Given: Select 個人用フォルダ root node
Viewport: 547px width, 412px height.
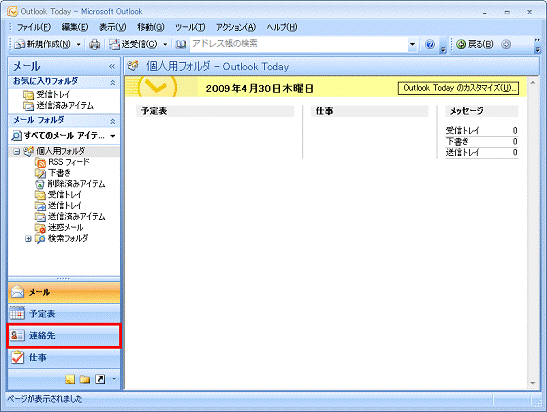Looking at the screenshot, I should coord(60,151).
